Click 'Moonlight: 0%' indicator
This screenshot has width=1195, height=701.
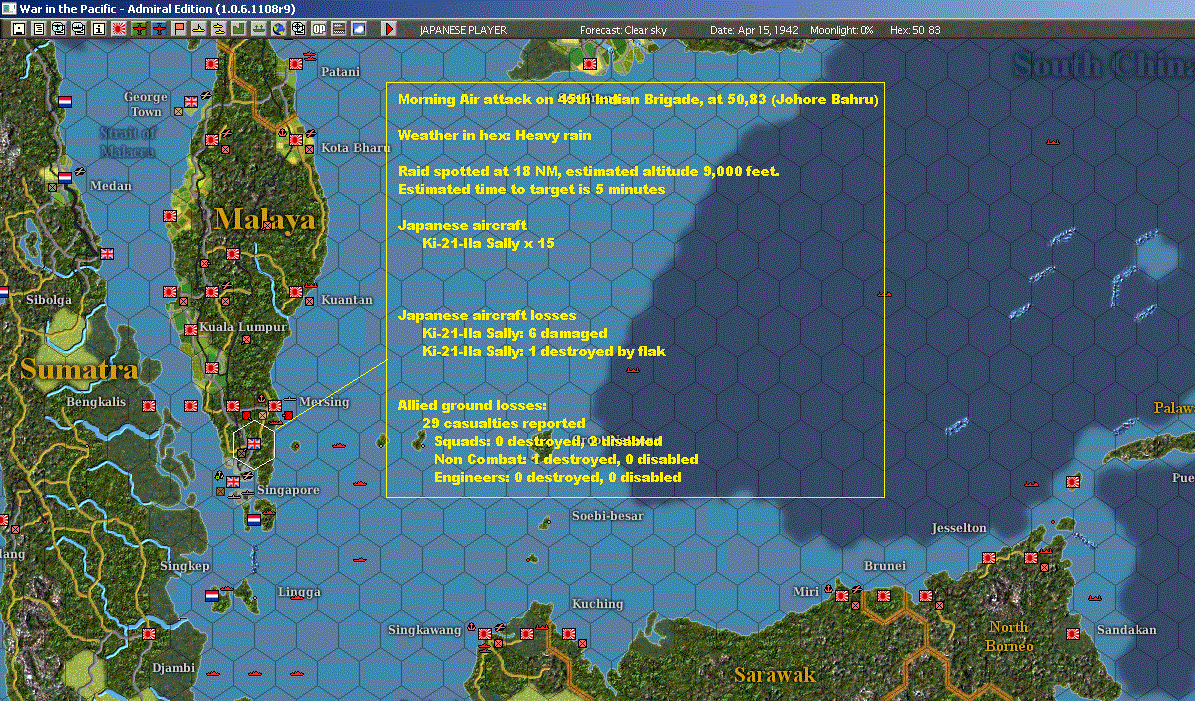[x=841, y=30]
